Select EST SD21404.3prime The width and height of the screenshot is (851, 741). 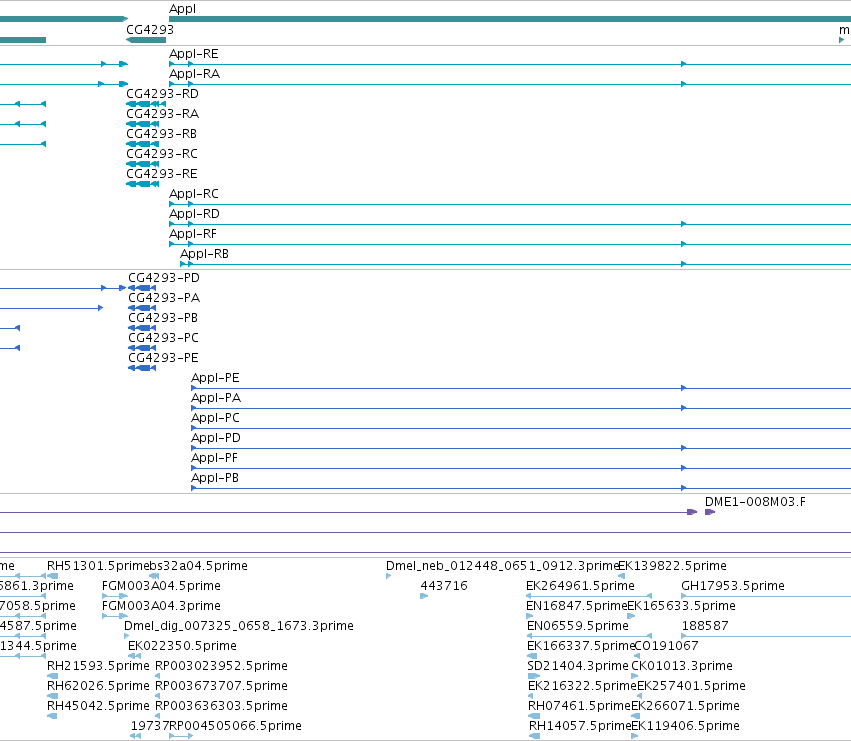578,667
